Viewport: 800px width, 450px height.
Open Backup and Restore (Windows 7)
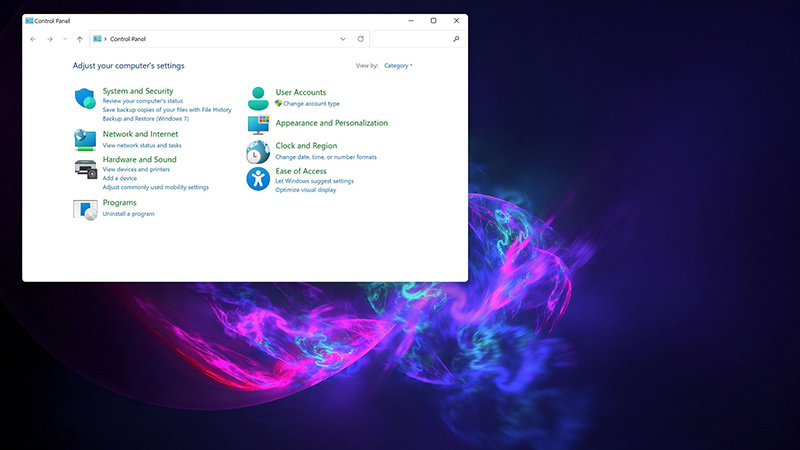[x=145, y=118]
